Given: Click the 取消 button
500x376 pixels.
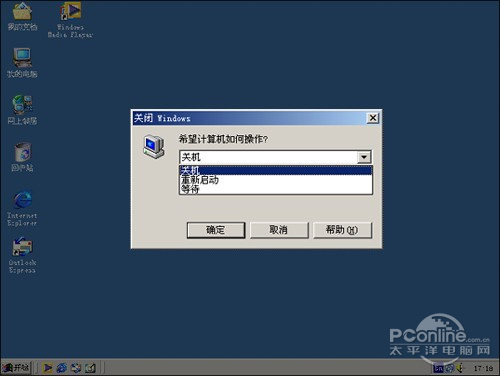Looking at the screenshot, I should point(279,230).
